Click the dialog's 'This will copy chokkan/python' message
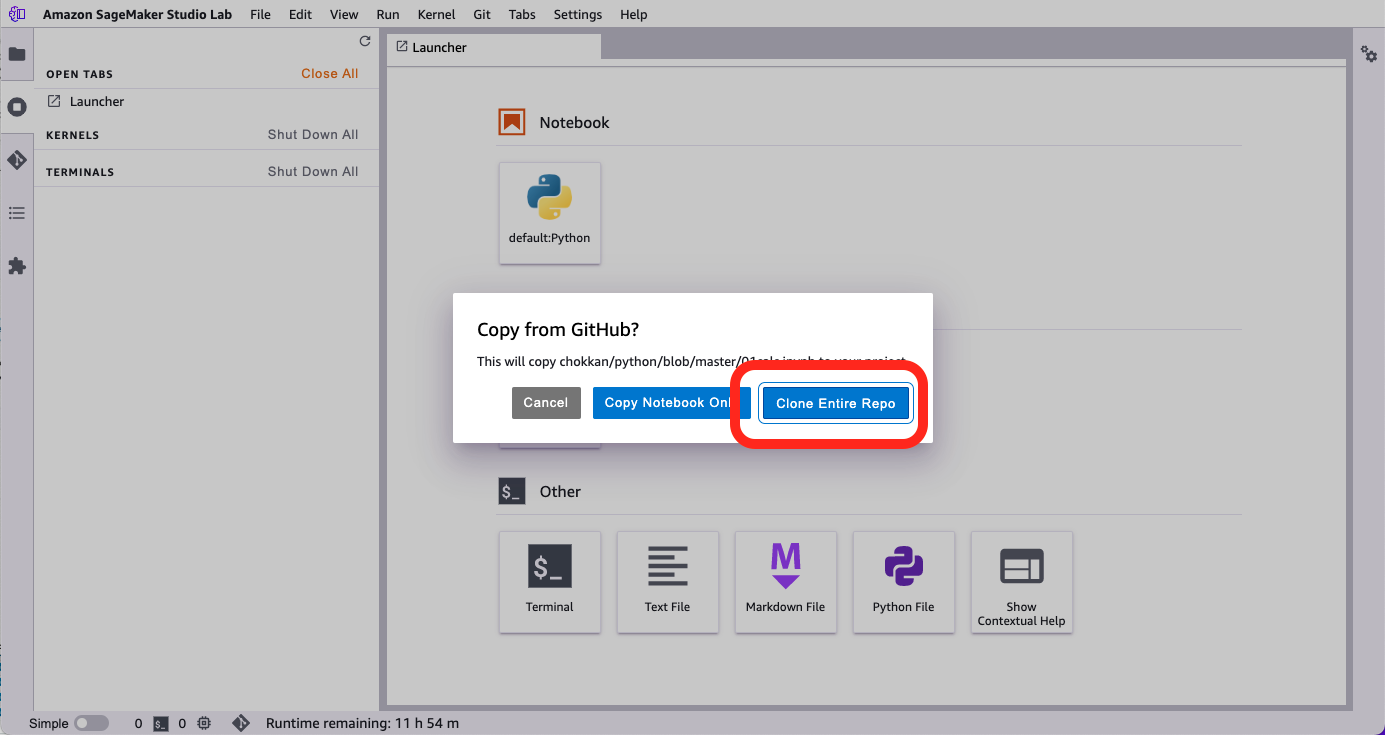Image resolution: width=1385 pixels, height=735 pixels. pyautogui.click(x=692, y=362)
